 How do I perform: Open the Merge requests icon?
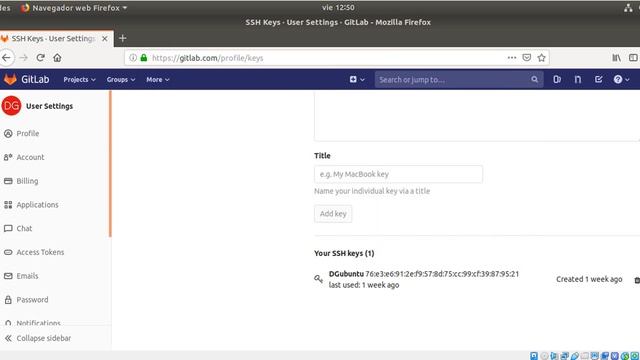(578, 79)
